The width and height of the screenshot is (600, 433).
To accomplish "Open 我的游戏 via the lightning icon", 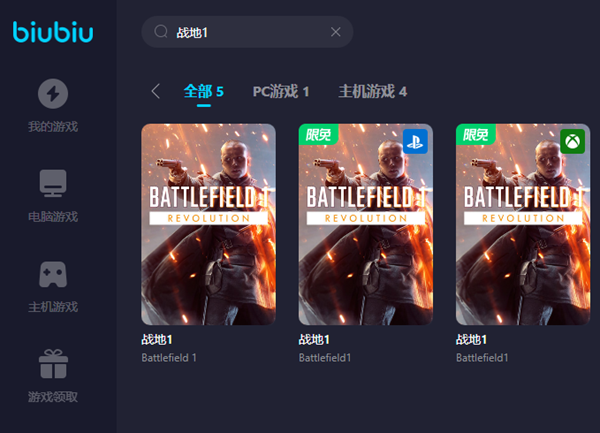I will [53, 94].
